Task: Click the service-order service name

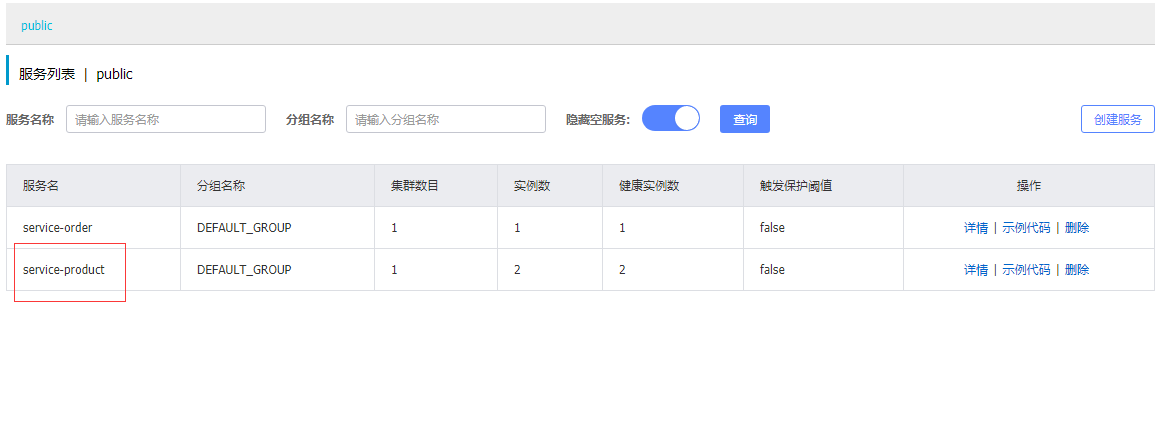Action: point(58,228)
